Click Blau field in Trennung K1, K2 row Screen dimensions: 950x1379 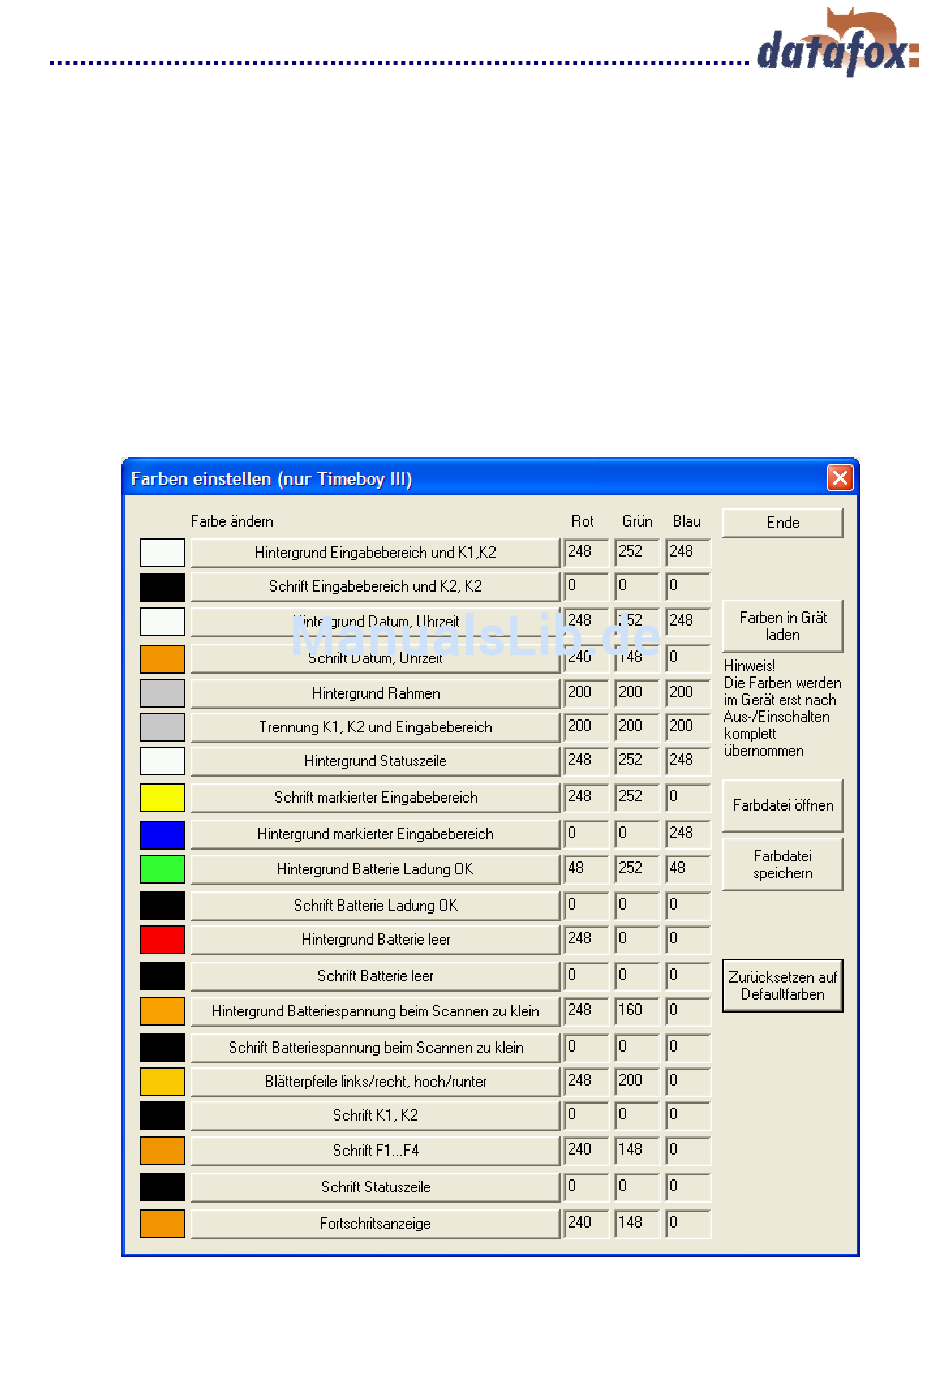688,727
